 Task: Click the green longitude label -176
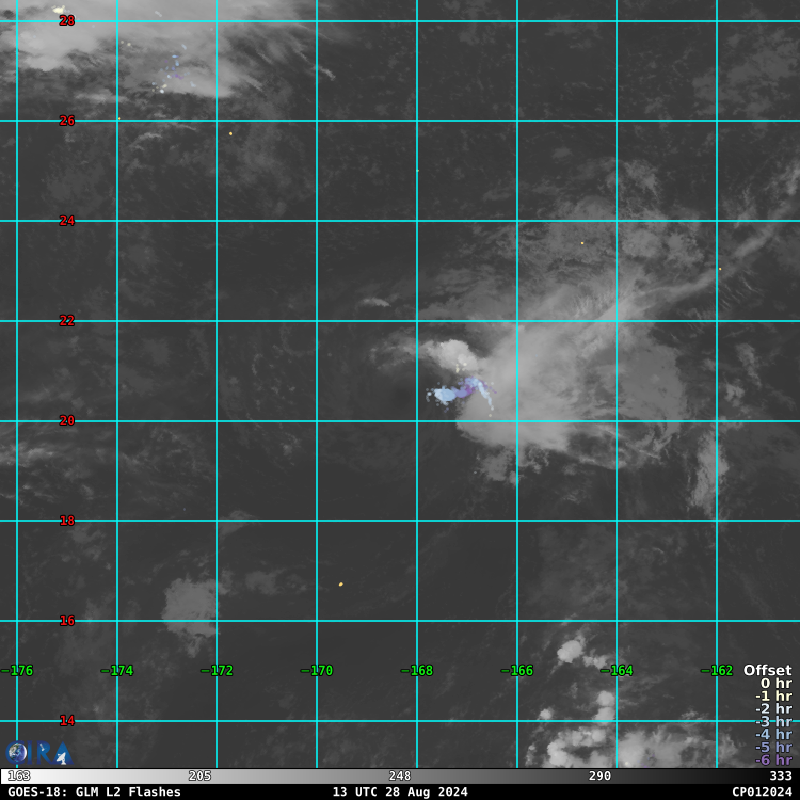(17, 670)
